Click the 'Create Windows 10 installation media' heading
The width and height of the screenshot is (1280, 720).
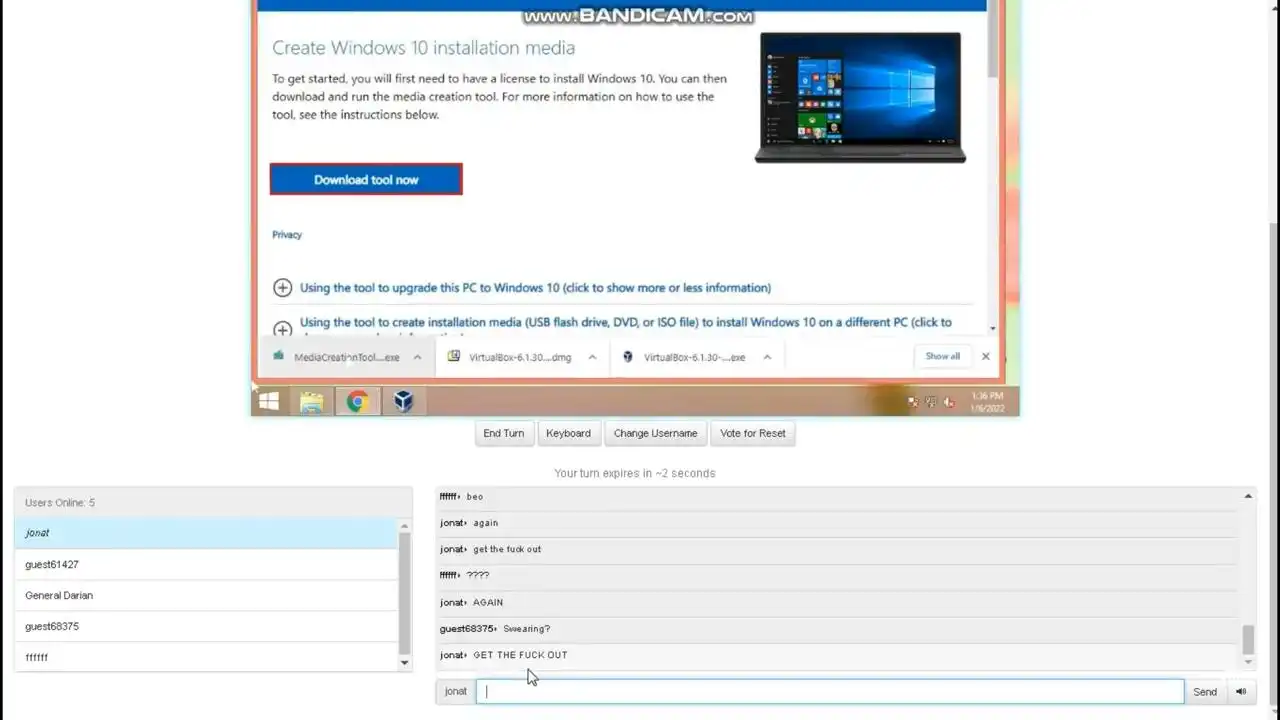[423, 48]
